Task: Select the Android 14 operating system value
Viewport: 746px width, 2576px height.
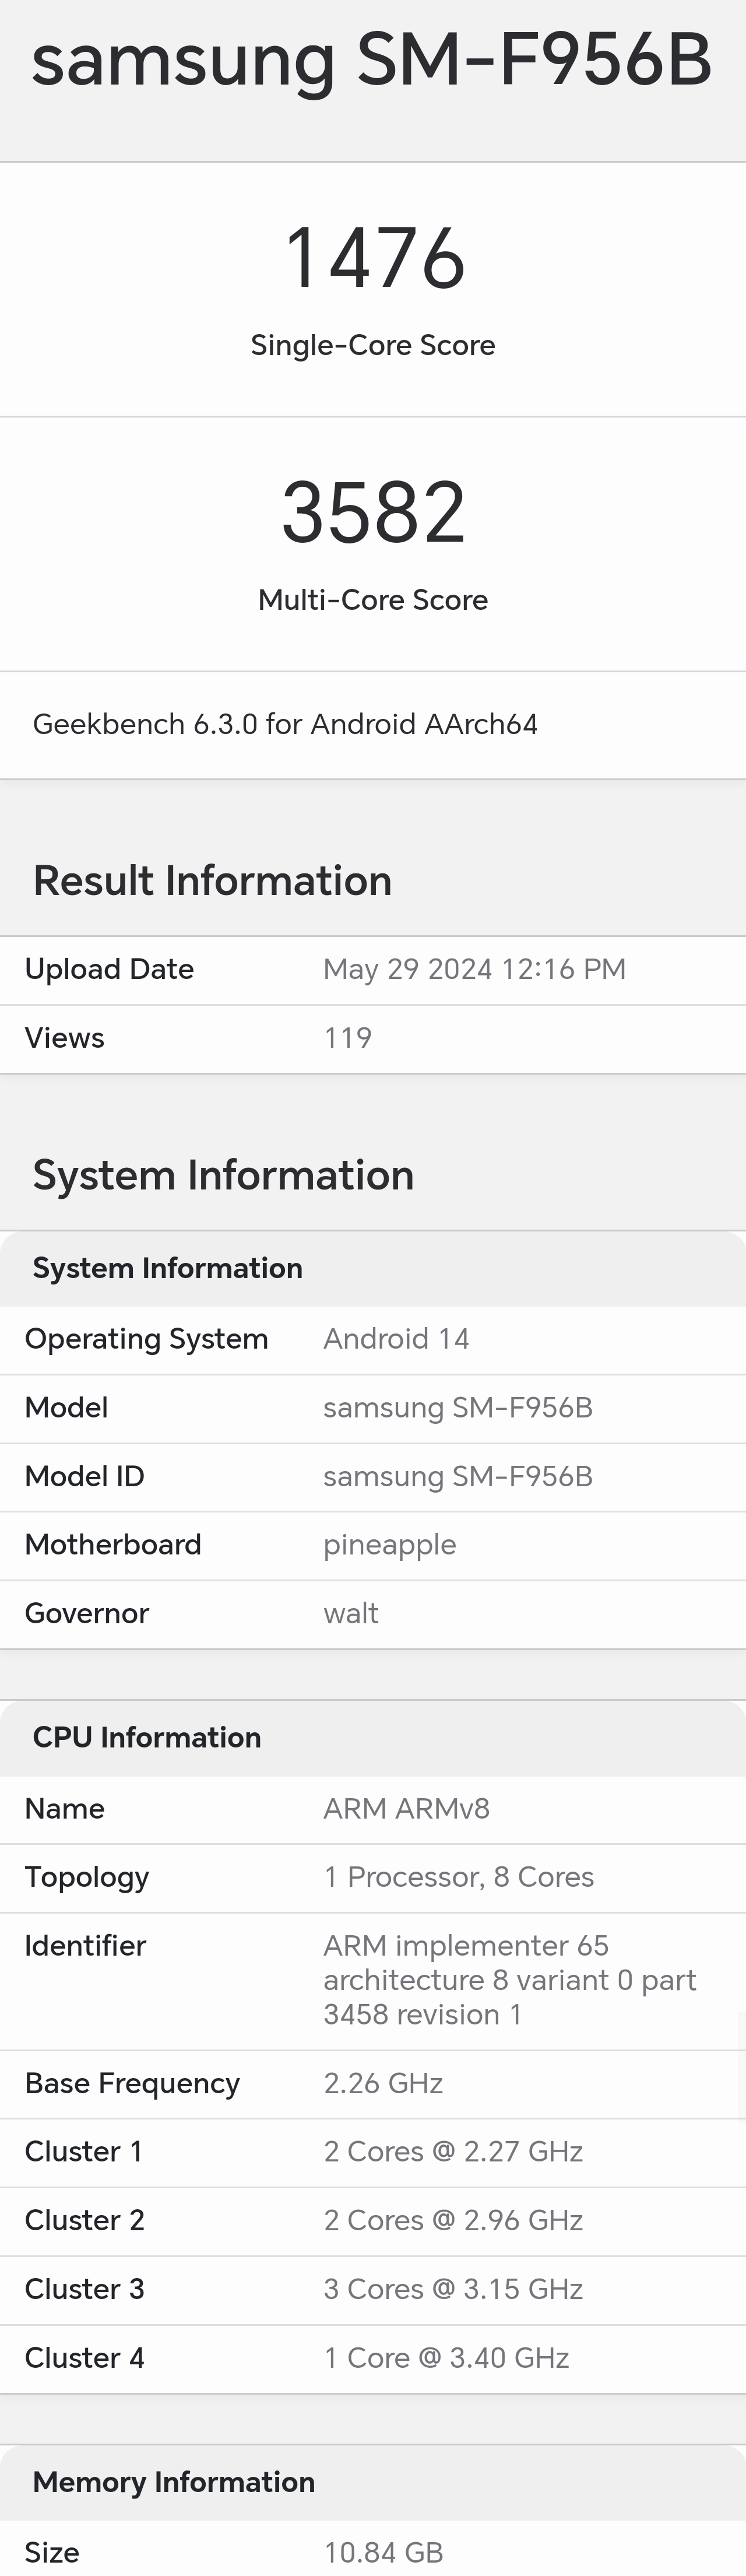Action: 396,1339
